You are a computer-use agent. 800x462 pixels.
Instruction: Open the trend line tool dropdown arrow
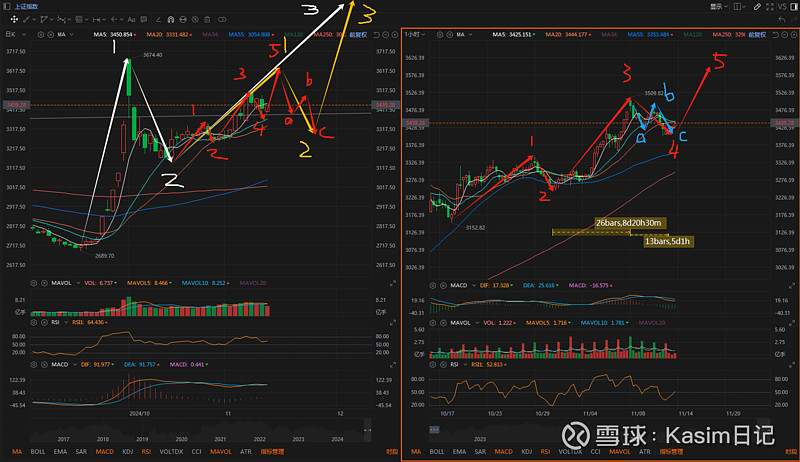pyautogui.click(x=34, y=19)
